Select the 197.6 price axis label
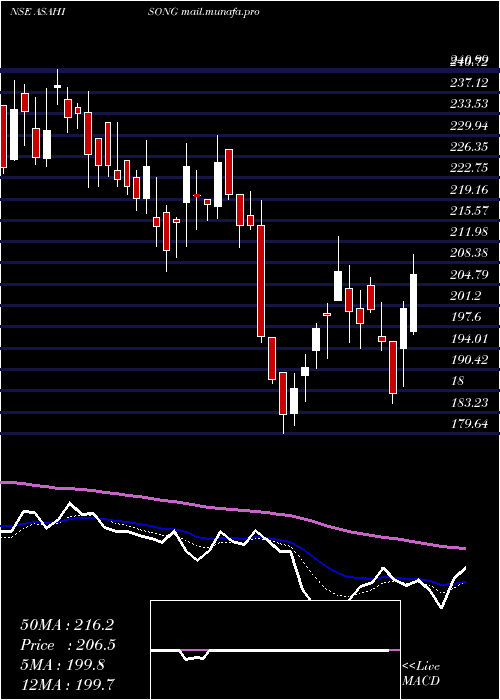The width and height of the screenshot is (500, 700). [x=465, y=317]
